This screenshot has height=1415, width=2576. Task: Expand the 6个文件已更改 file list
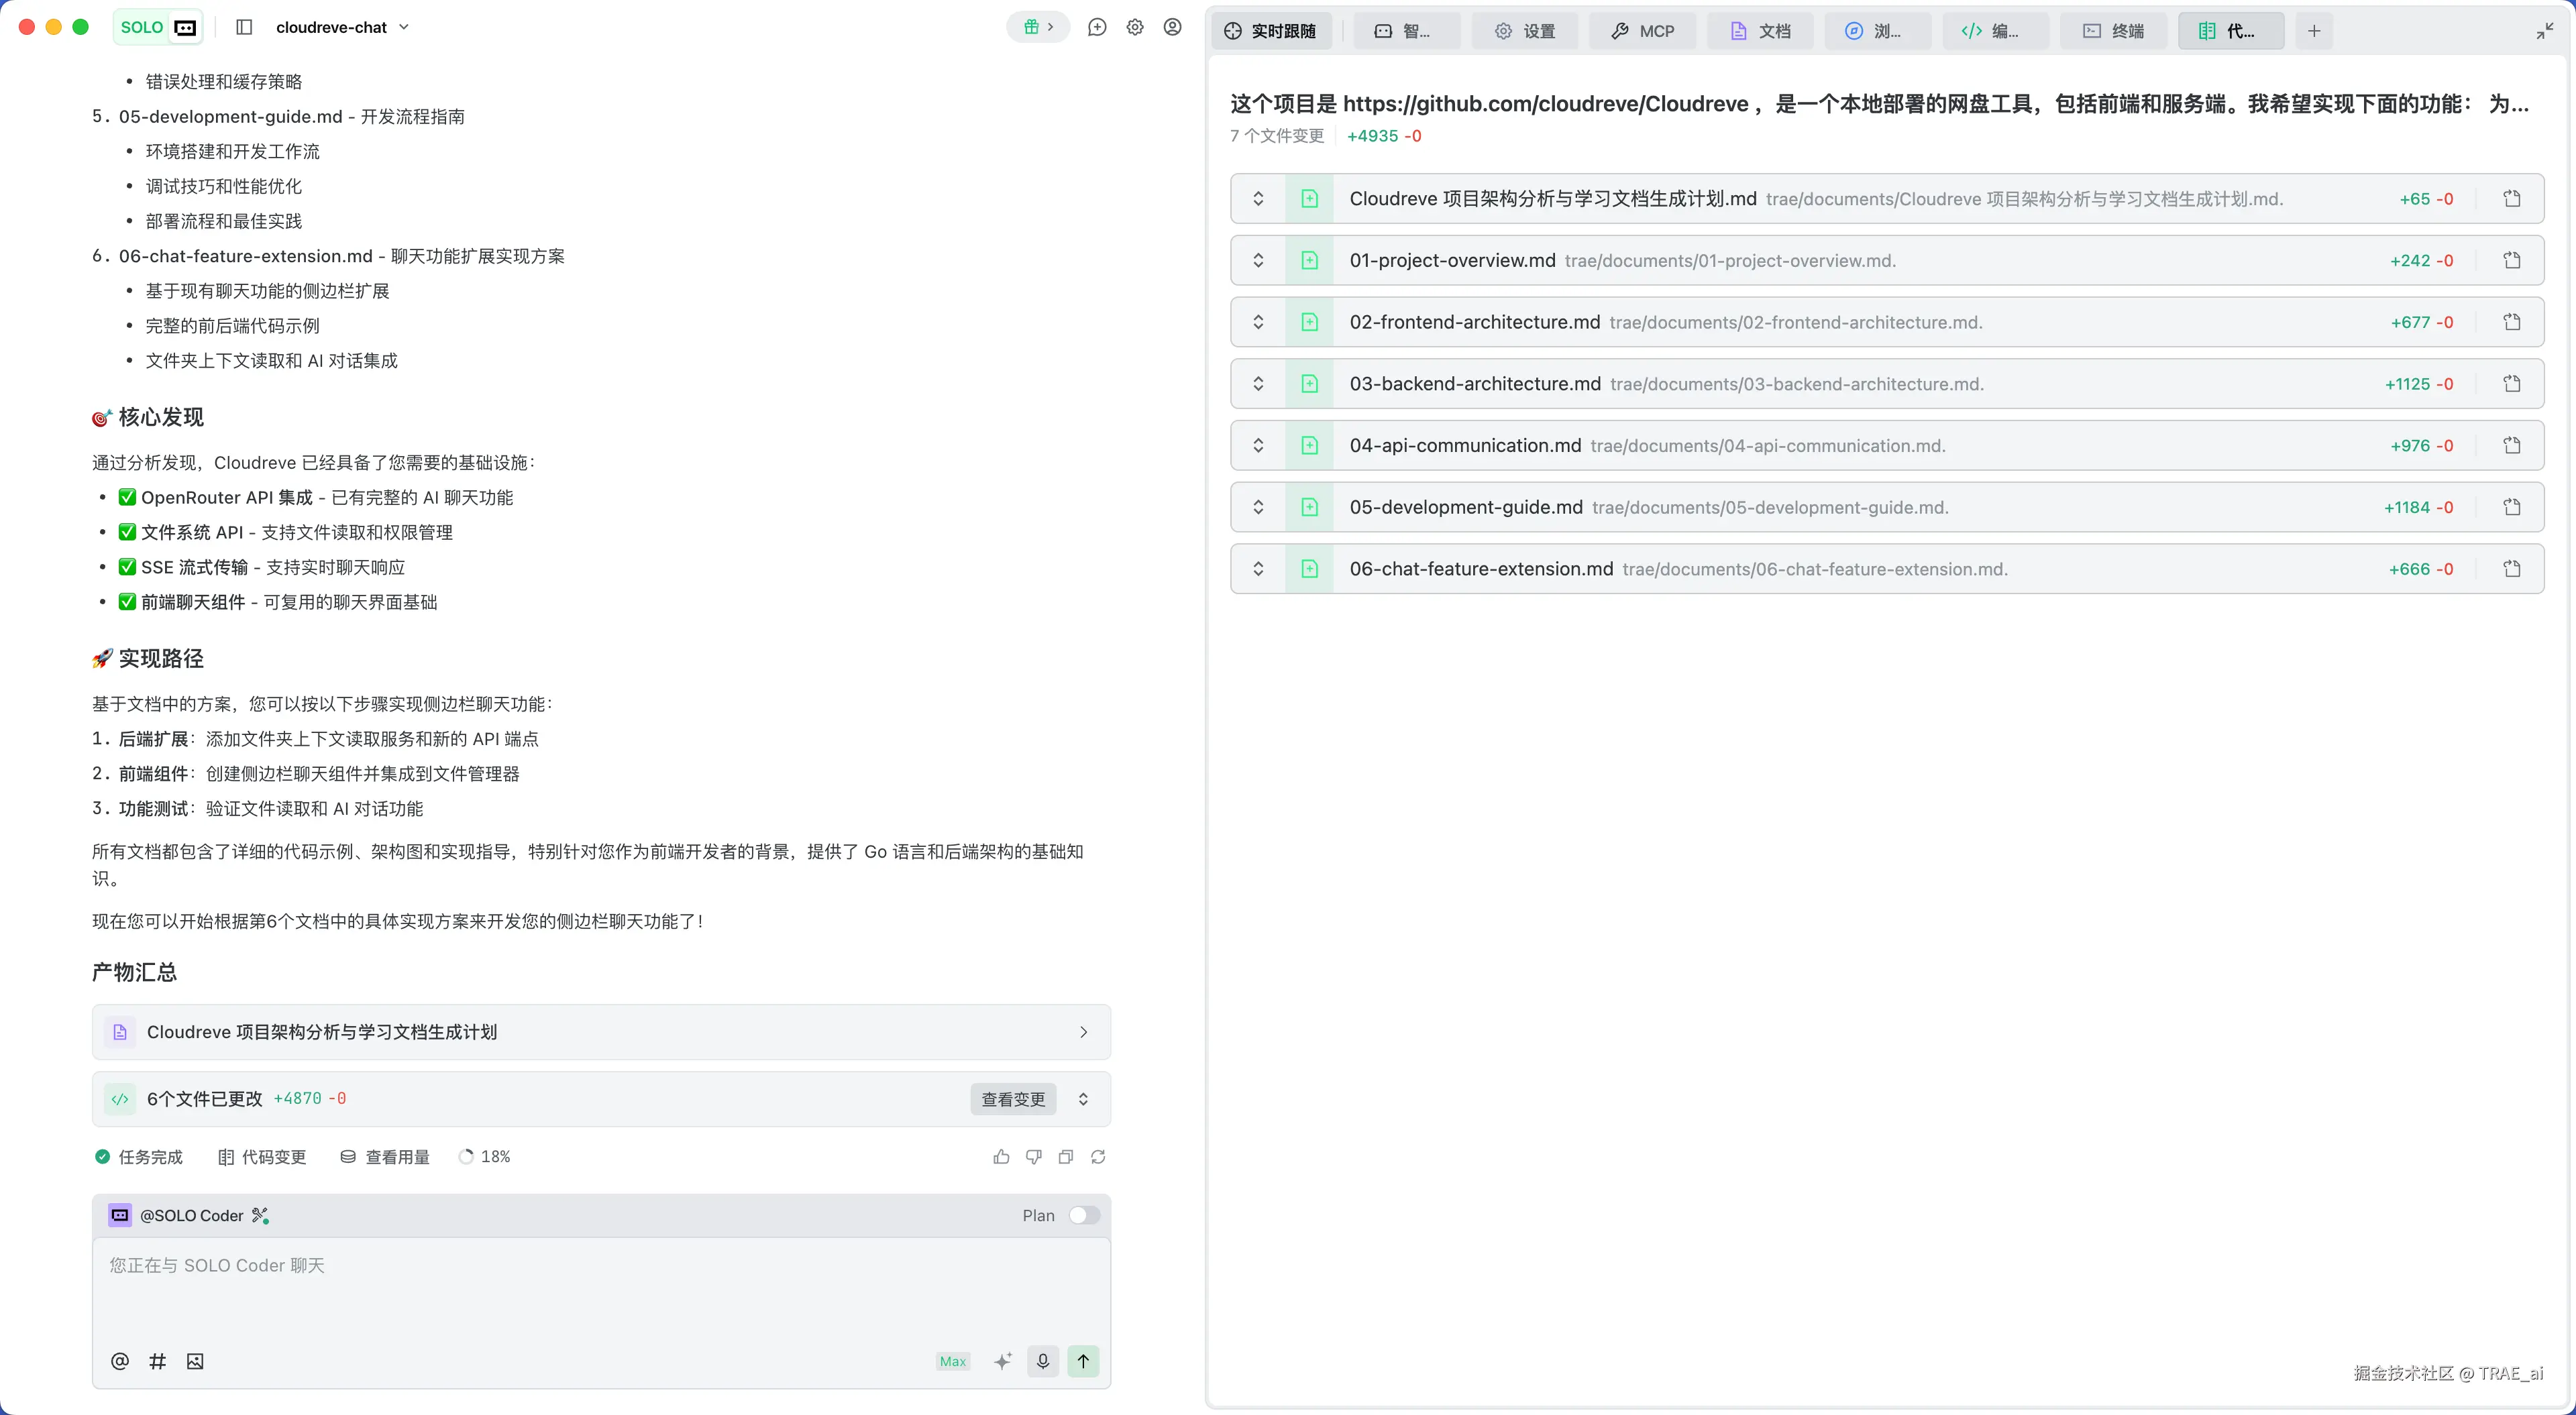1083,1099
